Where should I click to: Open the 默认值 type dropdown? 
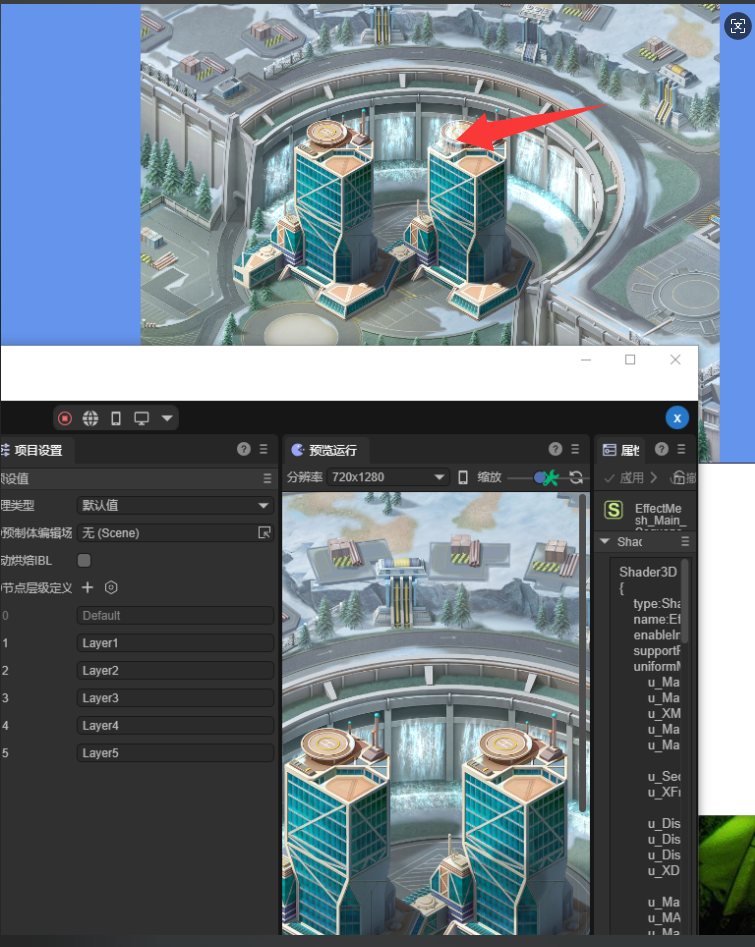175,506
